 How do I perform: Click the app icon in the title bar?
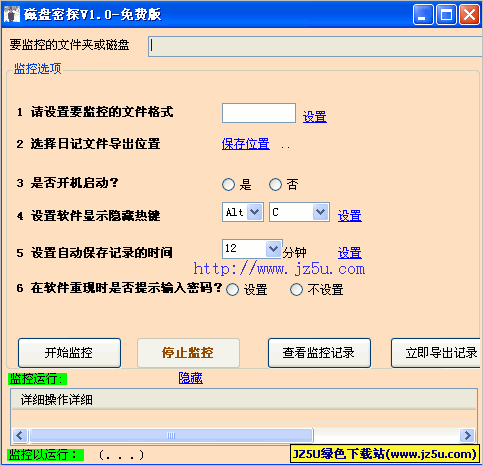point(12,14)
